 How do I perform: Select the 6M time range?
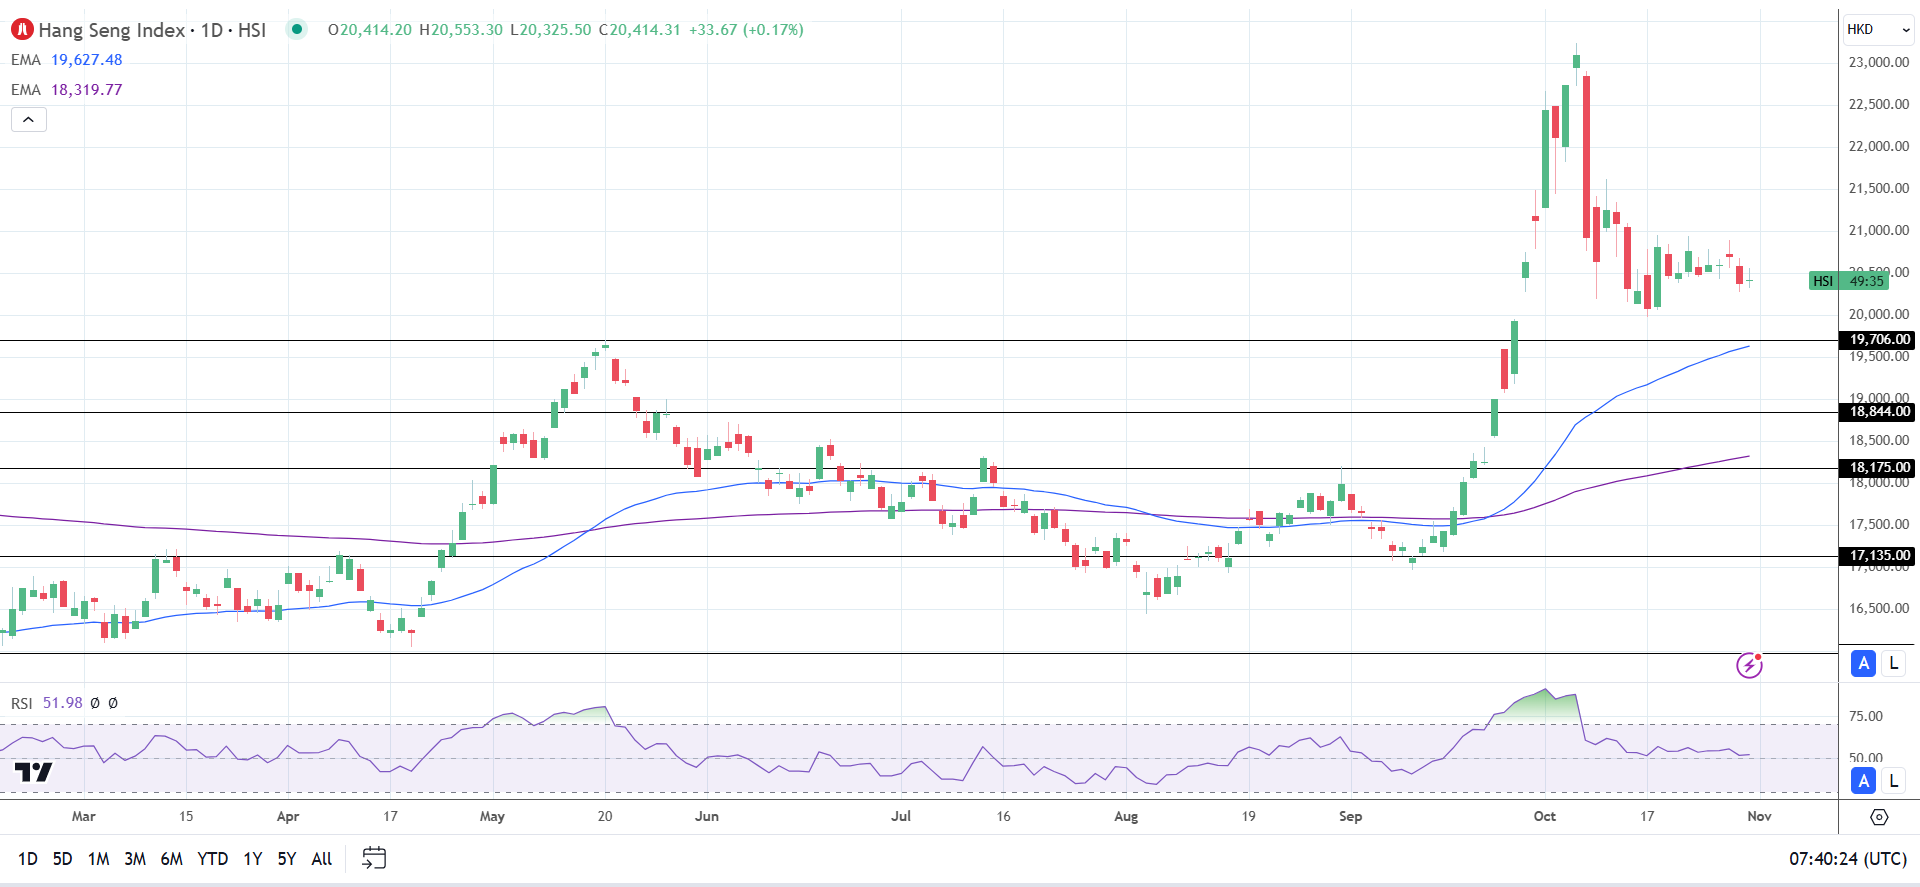tap(172, 859)
